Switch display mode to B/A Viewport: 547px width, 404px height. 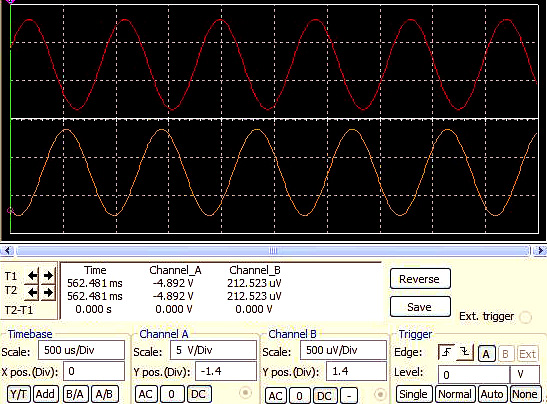tap(75, 394)
